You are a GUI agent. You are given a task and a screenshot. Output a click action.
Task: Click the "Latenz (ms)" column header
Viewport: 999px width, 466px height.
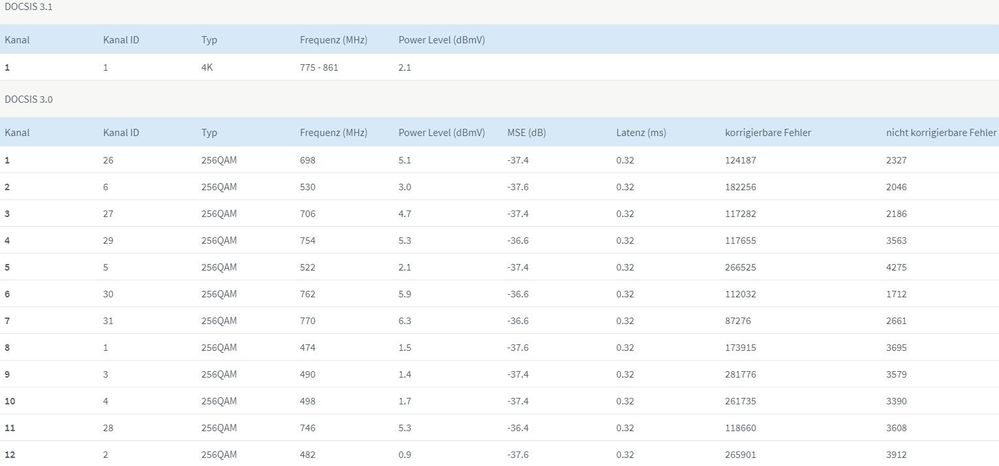(643, 132)
